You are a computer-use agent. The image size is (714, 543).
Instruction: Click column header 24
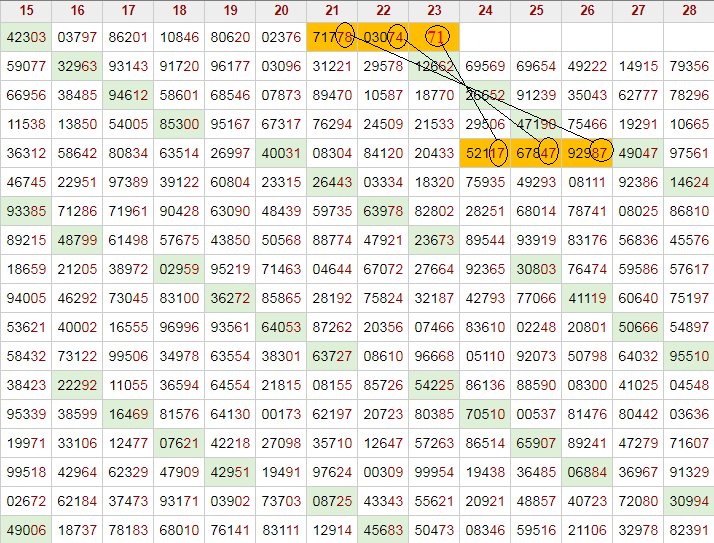[x=485, y=10]
